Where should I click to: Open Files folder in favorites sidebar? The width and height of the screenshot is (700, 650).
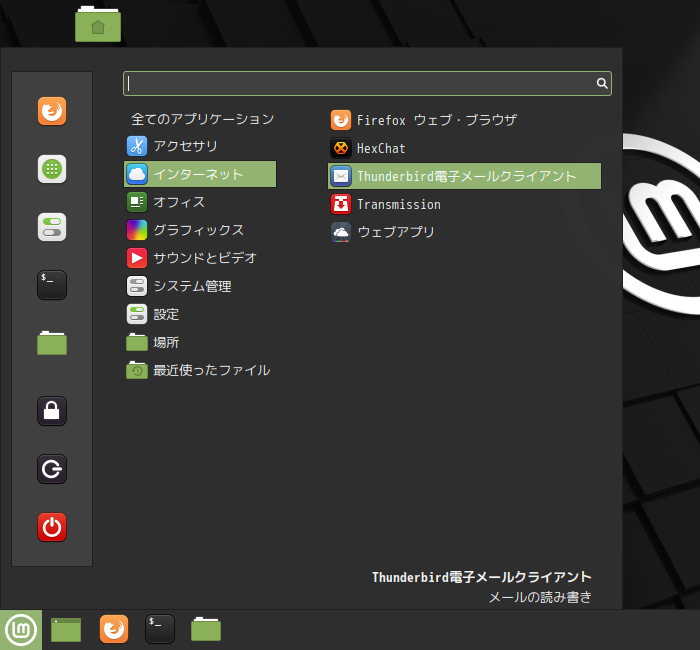tap(52, 343)
